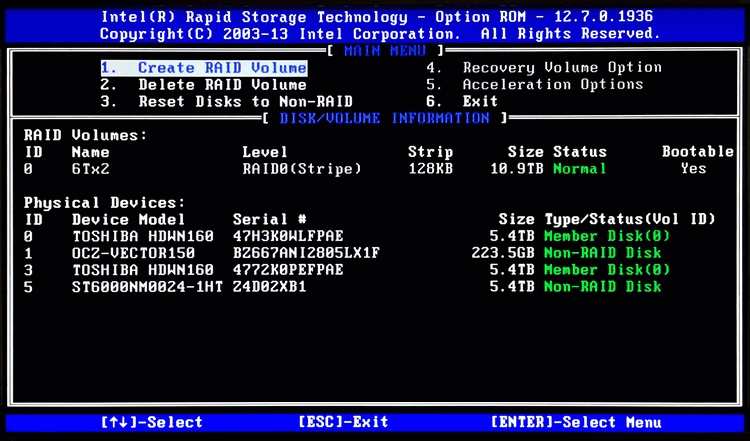
Task: Click the [ESC]-Exit hint in footer
Action: (345, 423)
